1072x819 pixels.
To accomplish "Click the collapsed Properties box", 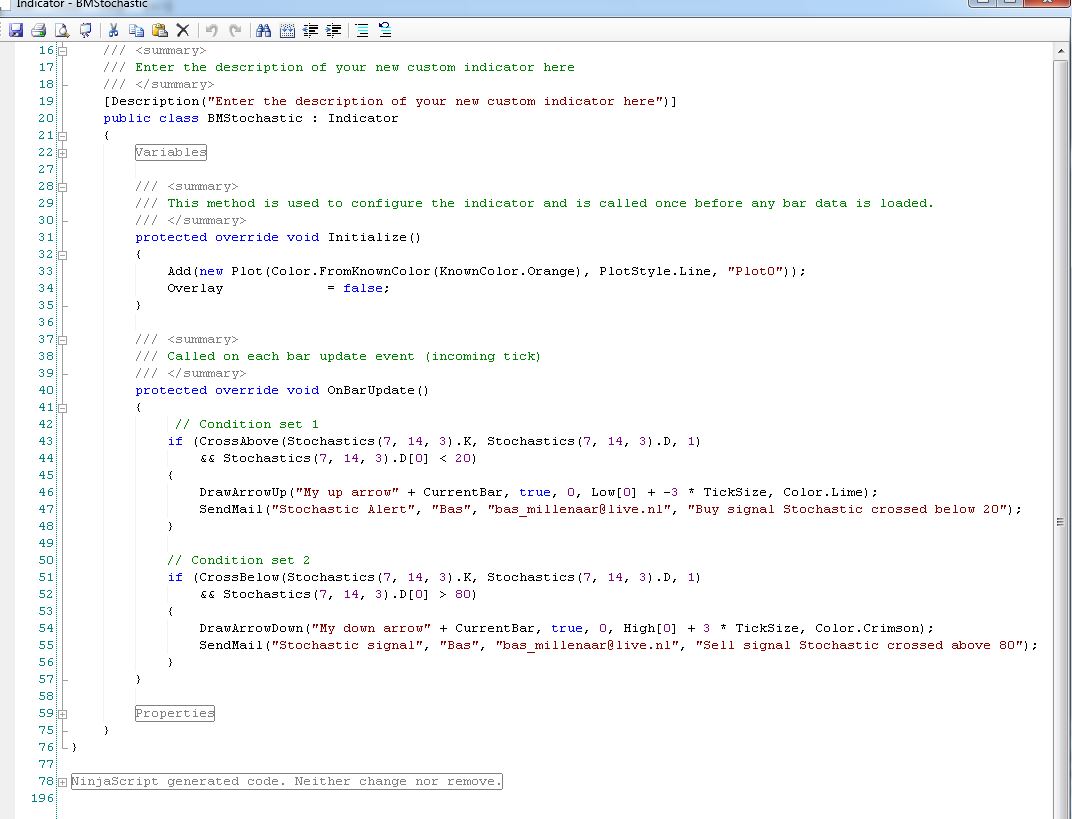I will pyautogui.click(x=175, y=714).
